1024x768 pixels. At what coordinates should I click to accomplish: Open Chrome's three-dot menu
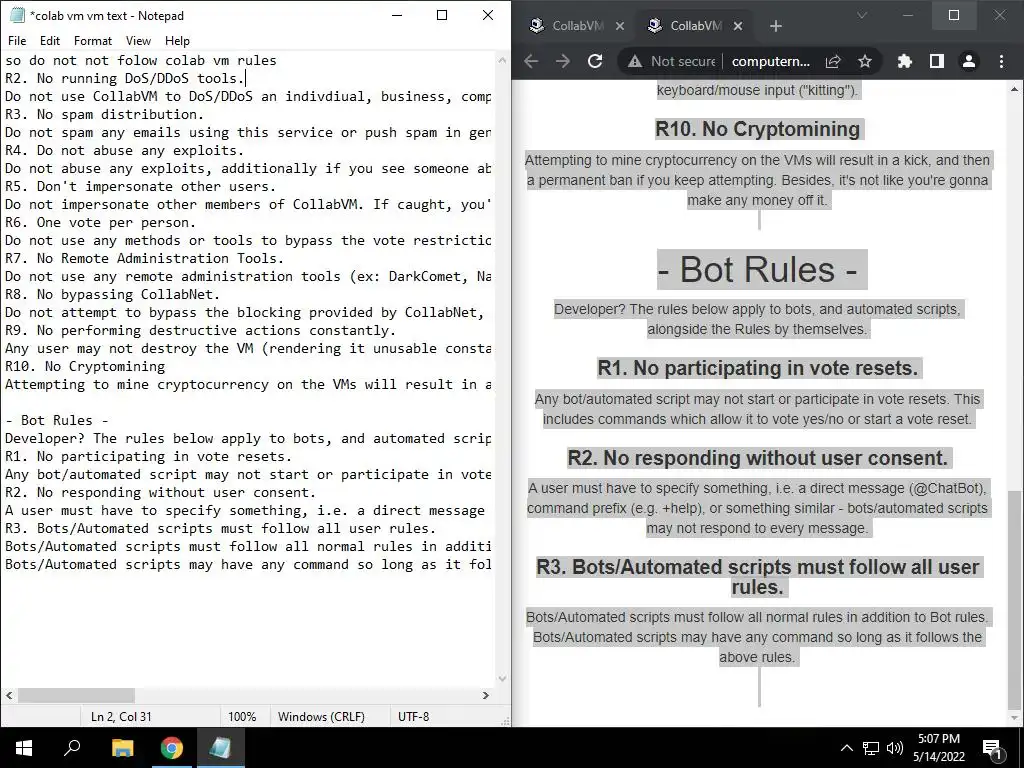point(1001,61)
